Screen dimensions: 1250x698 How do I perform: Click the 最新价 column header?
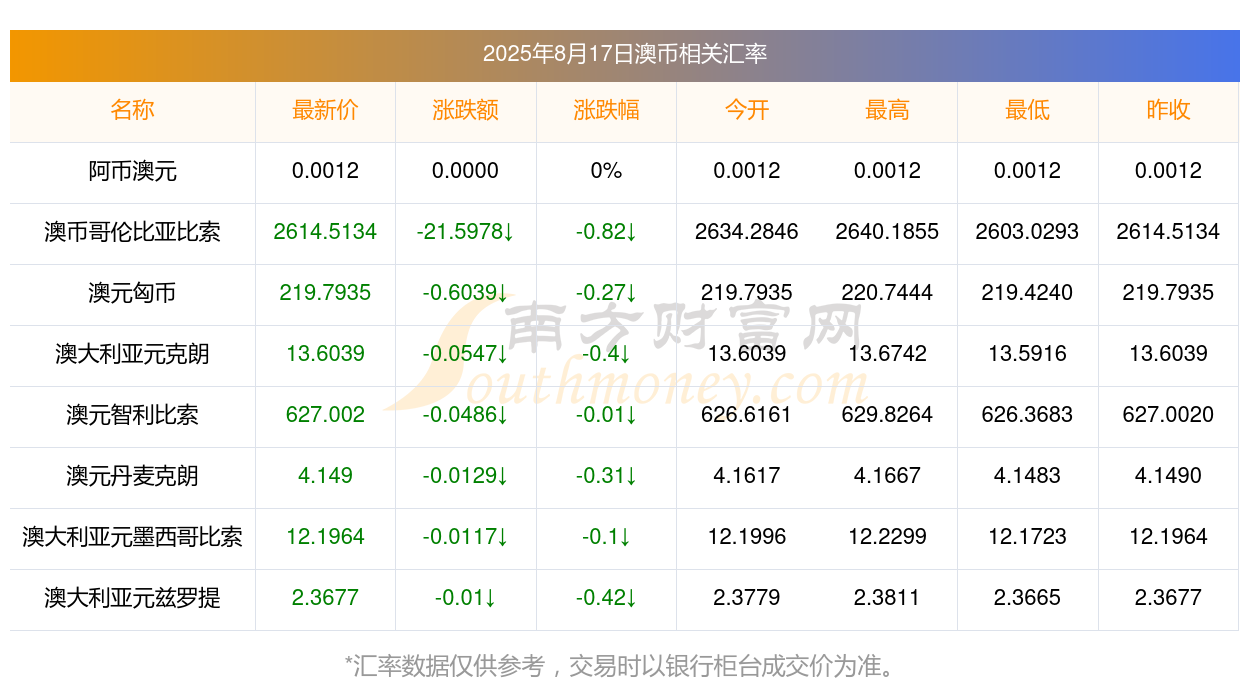tap(325, 110)
